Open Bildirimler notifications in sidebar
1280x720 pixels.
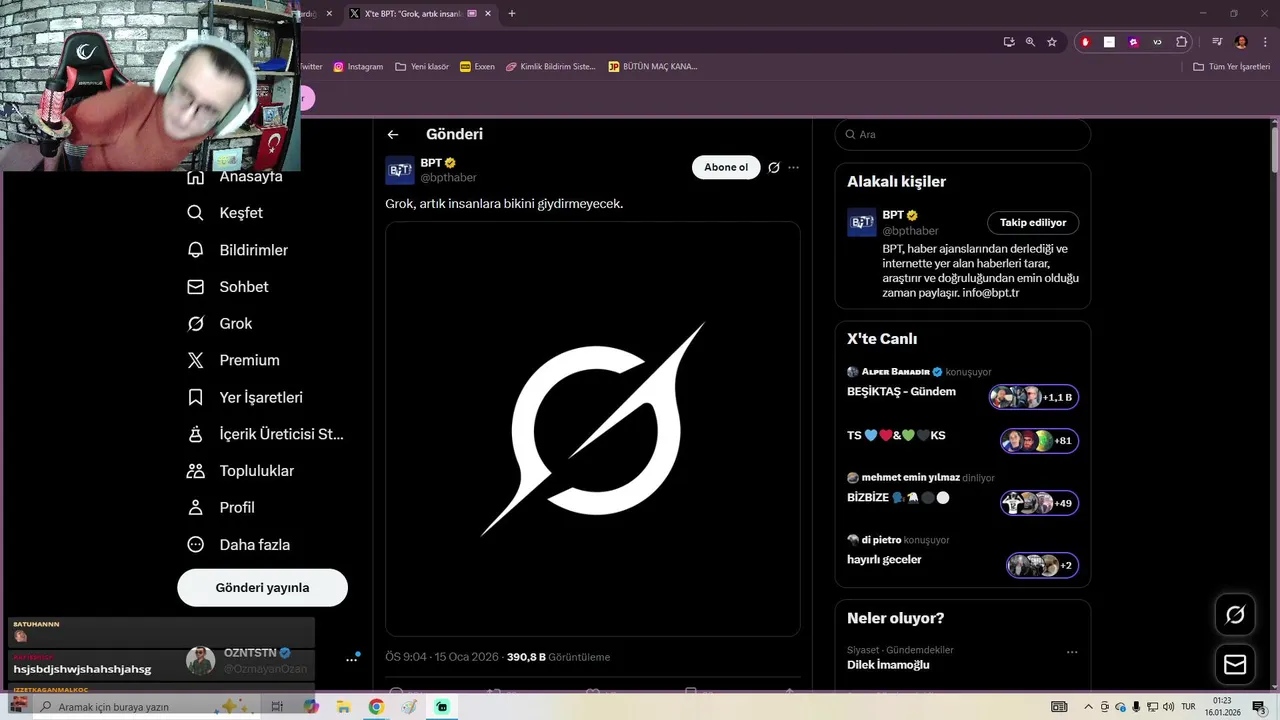(238, 250)
